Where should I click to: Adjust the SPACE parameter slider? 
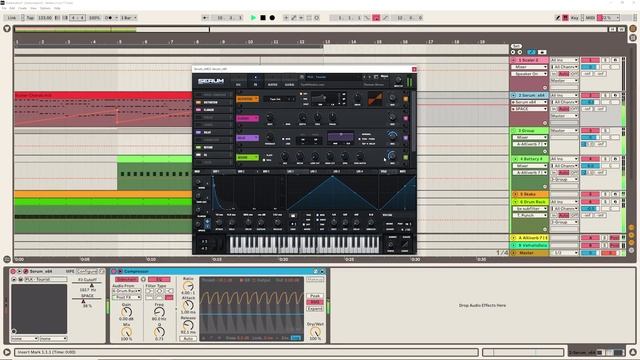87,300
